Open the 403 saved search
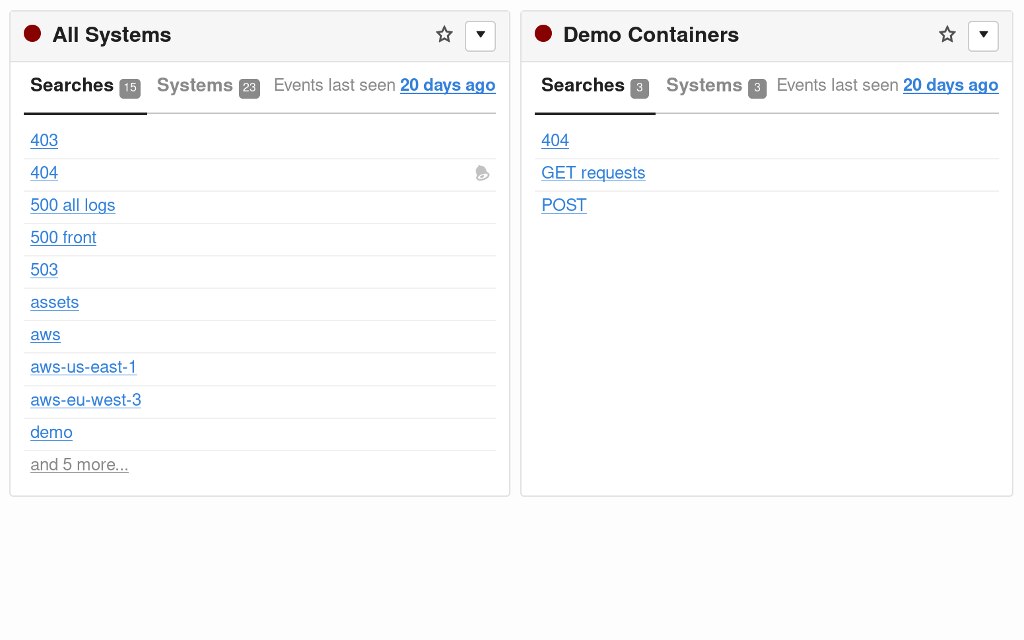 (x=44, y=141)
